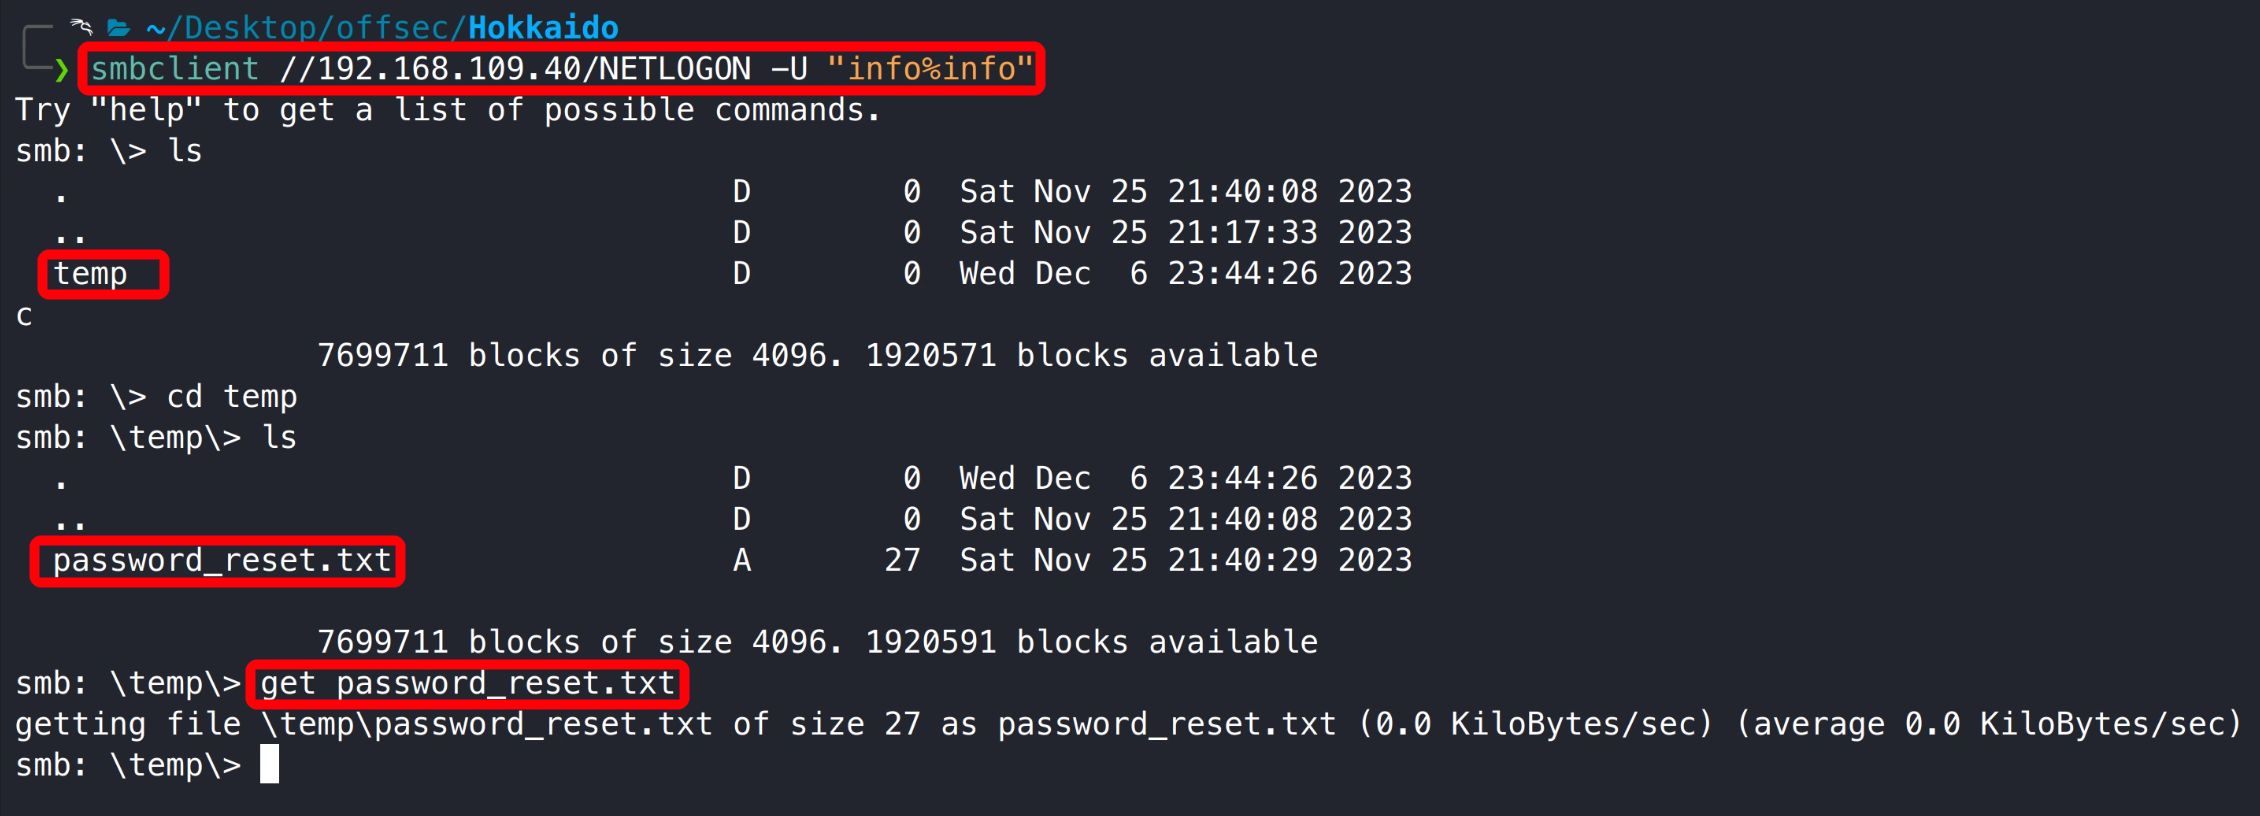2260x816 pixels.
Task: Click the temp folder's Wed Dec 6 timestamp
Action: pos(1185,274)
